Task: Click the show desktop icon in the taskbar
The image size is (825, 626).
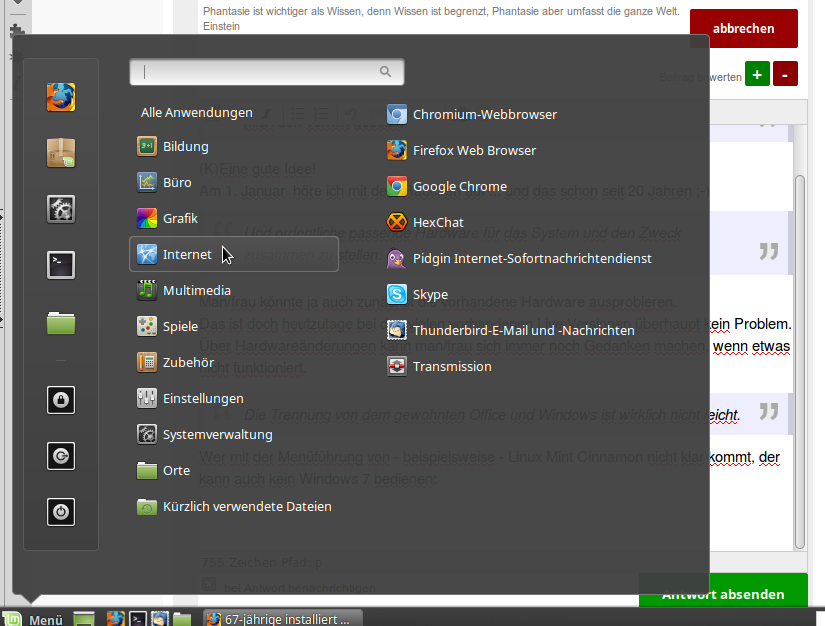Action: pyautogui.click(x=84, y=619)
